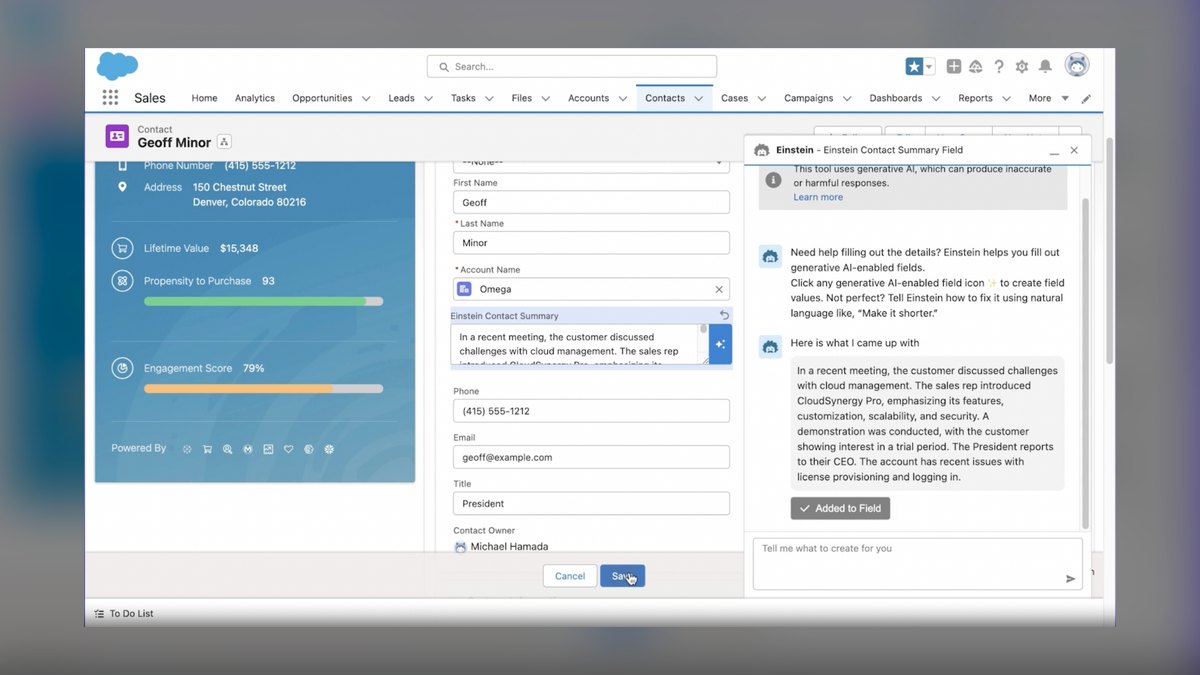Expand the Opportunities tab chevron

(365, 98)
